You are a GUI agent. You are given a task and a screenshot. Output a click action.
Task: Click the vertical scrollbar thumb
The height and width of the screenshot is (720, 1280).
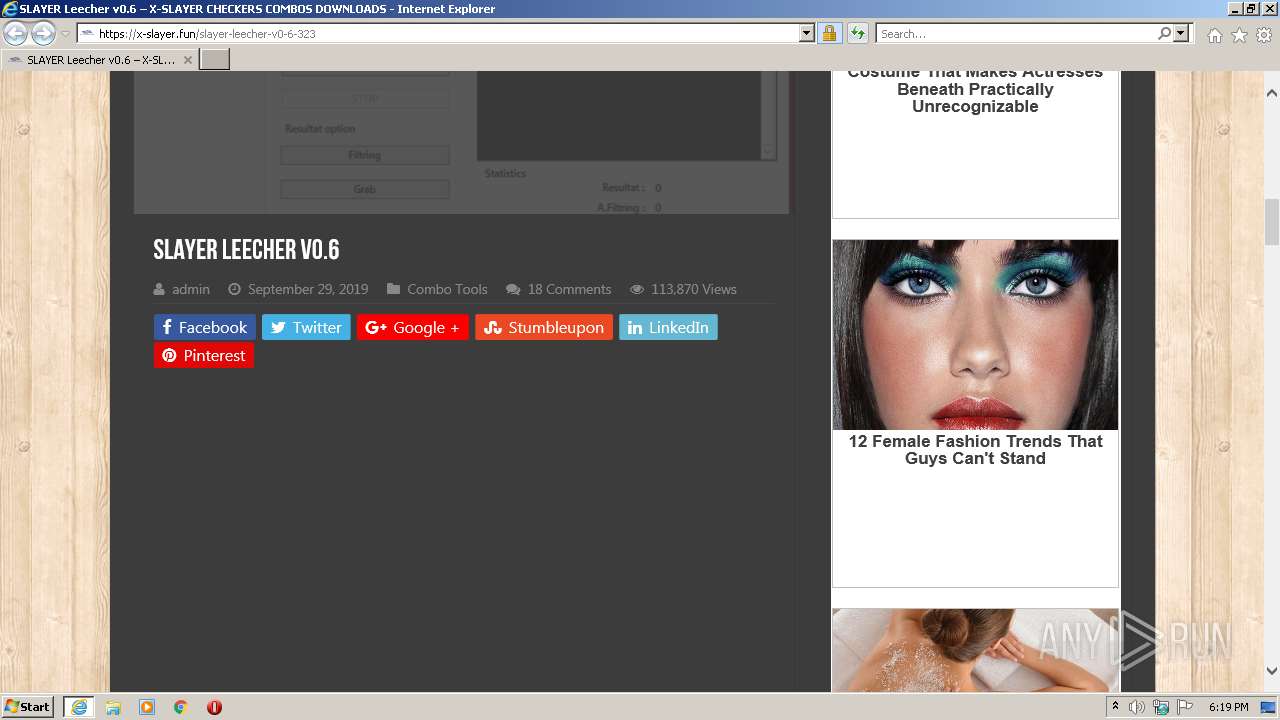[1271, 222]
